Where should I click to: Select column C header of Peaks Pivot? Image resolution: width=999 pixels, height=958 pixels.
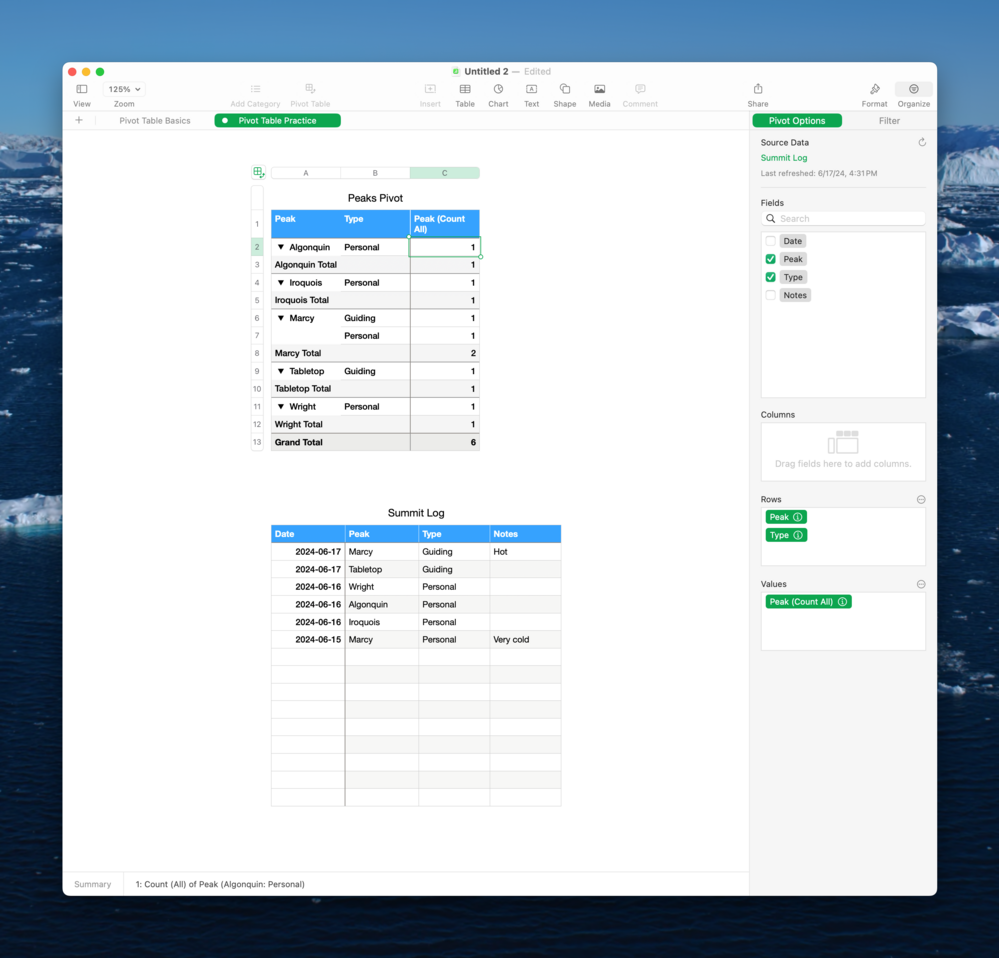pos(445,173)
